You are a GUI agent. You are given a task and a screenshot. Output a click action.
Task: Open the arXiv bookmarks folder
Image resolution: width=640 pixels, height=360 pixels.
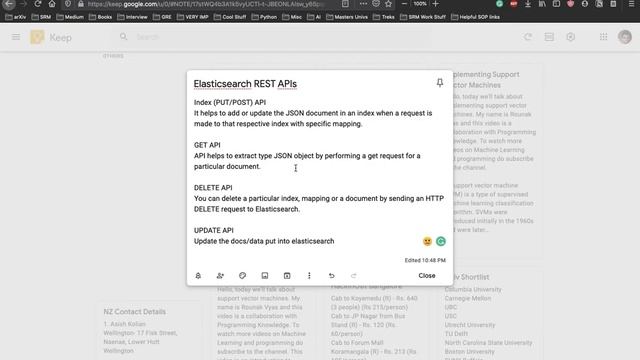tap(16, 17)
